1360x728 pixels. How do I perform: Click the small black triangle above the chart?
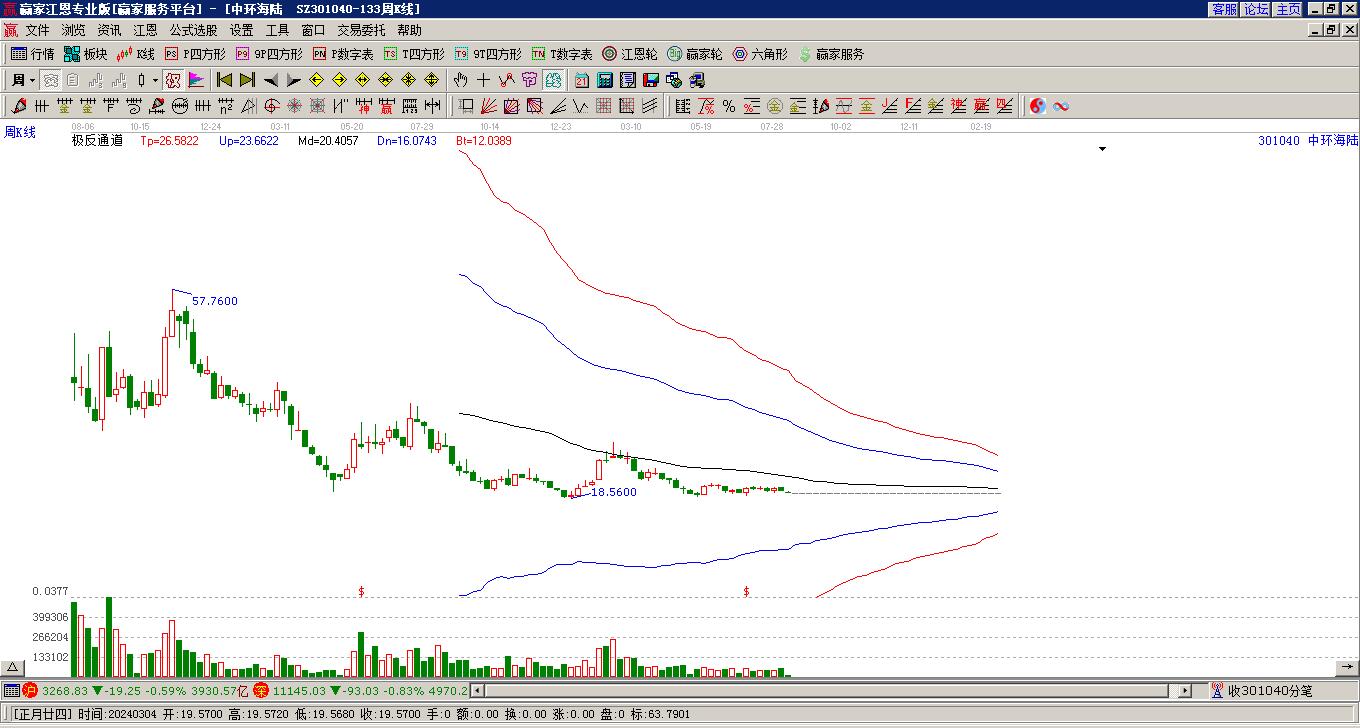(x=1103, y=149)
